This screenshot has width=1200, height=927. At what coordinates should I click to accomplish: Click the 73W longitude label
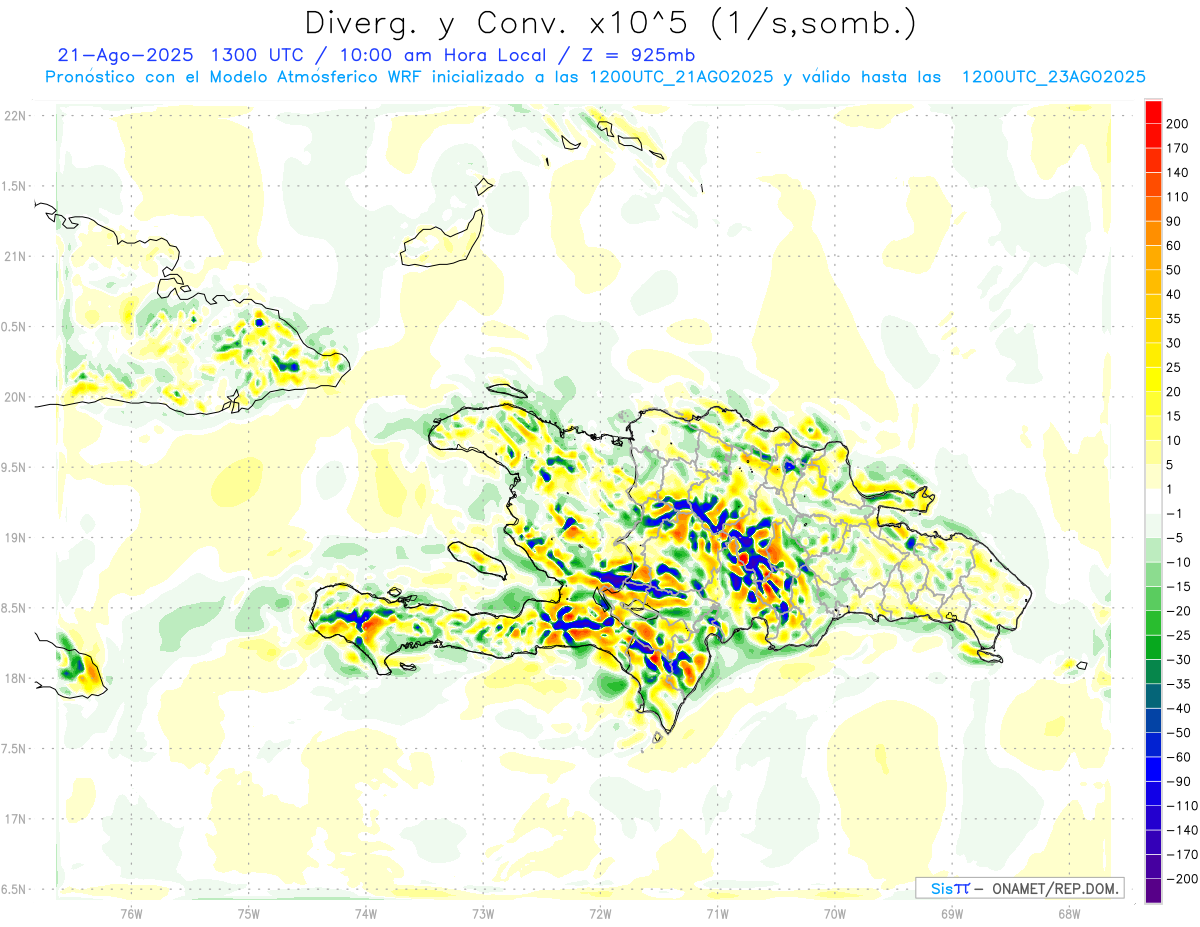pyautogui.click(x=483, y=912)
